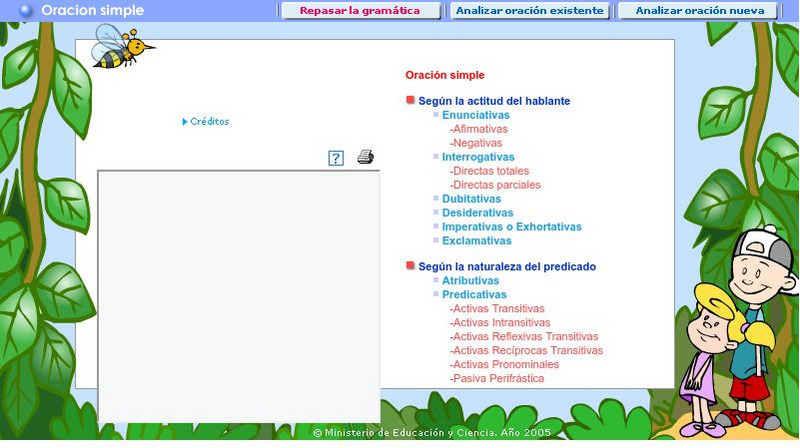This screenshot has width=800, height=448.
Task: Open the Analizar oración existente tab
Action: (530, 11)
